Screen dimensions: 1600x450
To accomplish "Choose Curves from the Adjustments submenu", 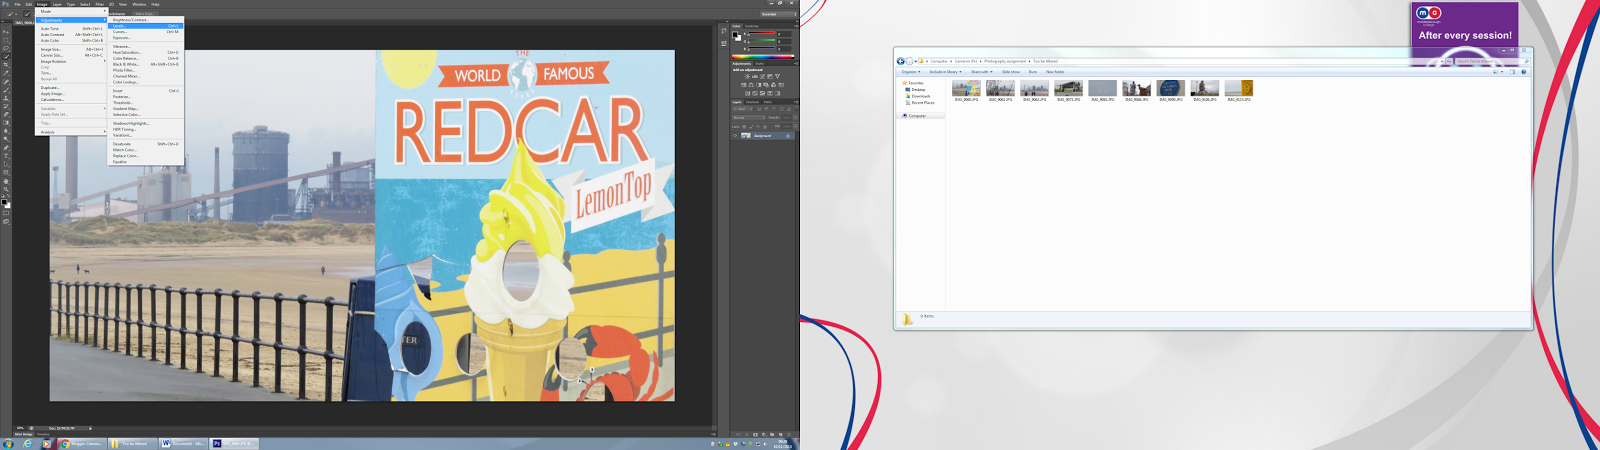I will coord(145,32).
